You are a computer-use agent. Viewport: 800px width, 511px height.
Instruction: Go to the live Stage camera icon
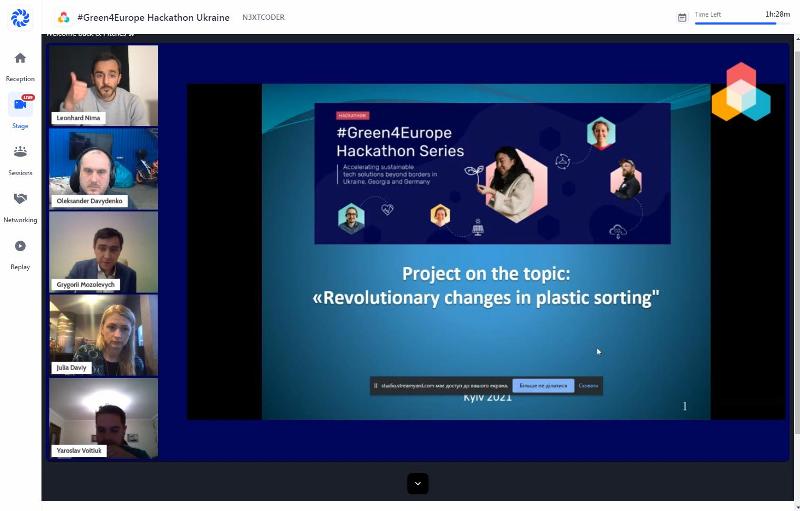click(x=20, y=104)
